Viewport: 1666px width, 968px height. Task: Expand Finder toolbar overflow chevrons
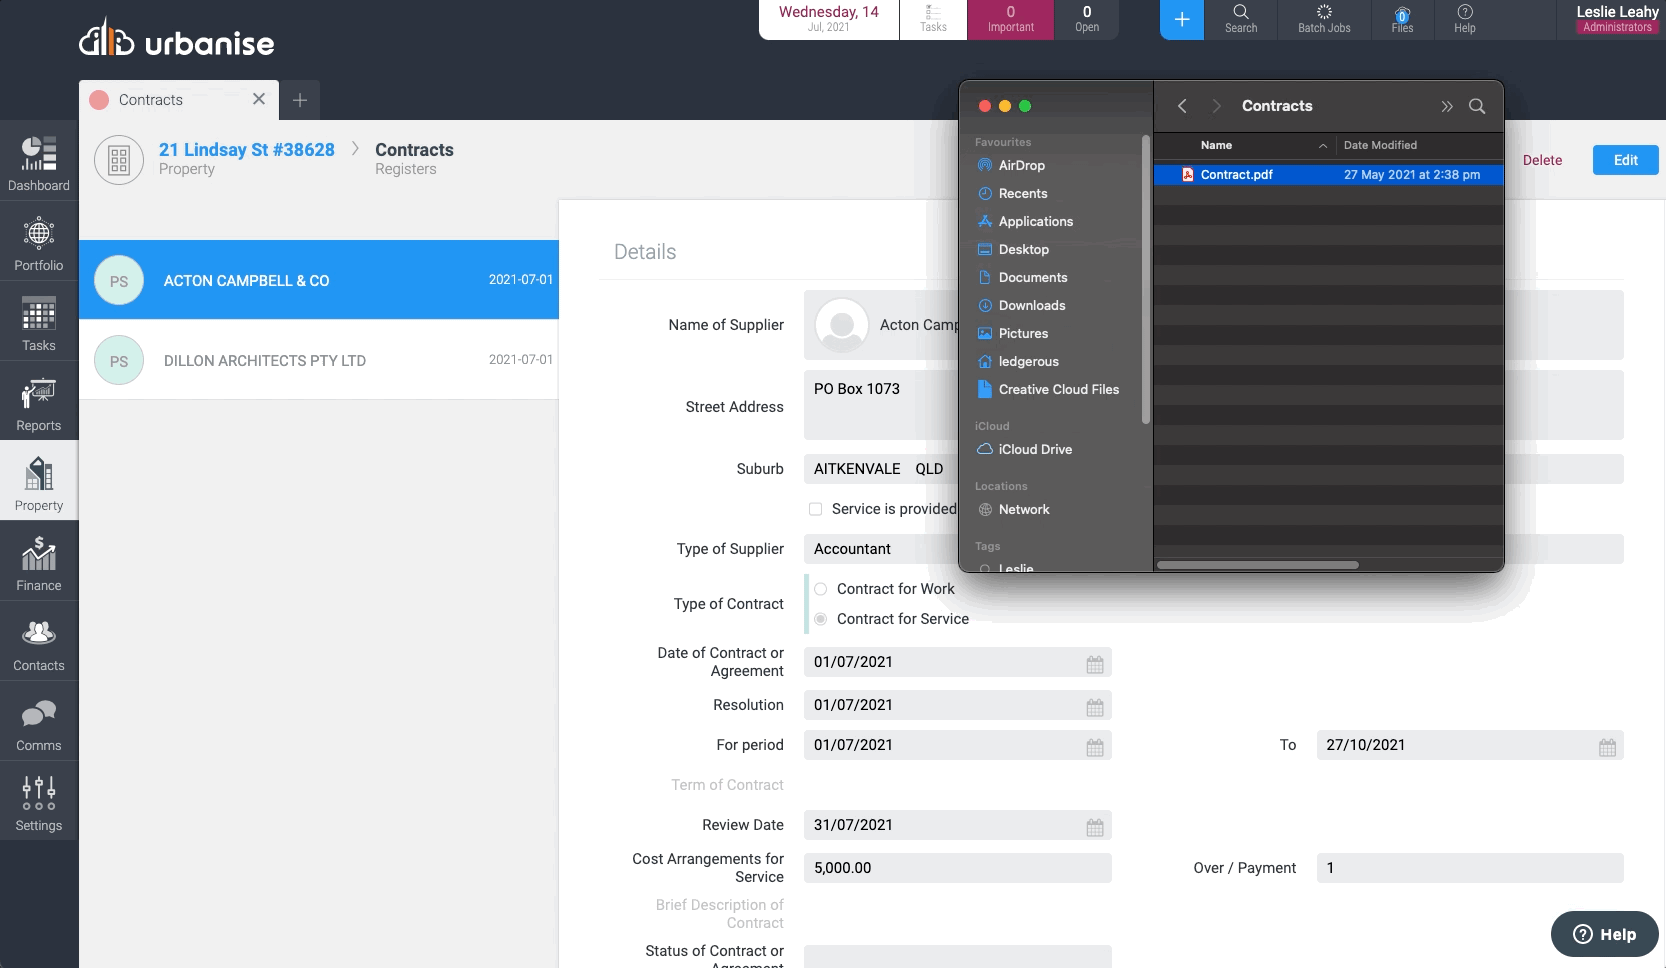1446,106
